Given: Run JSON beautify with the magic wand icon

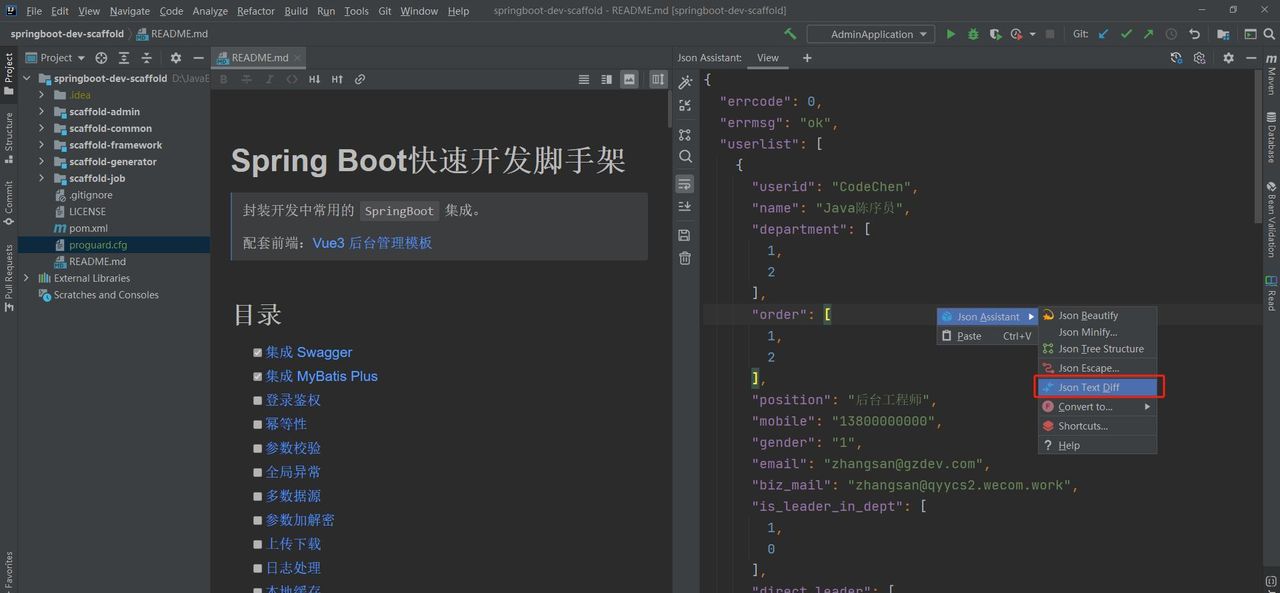Looking at the screenshot, I should pyautogui.click(x=685, y=81).
